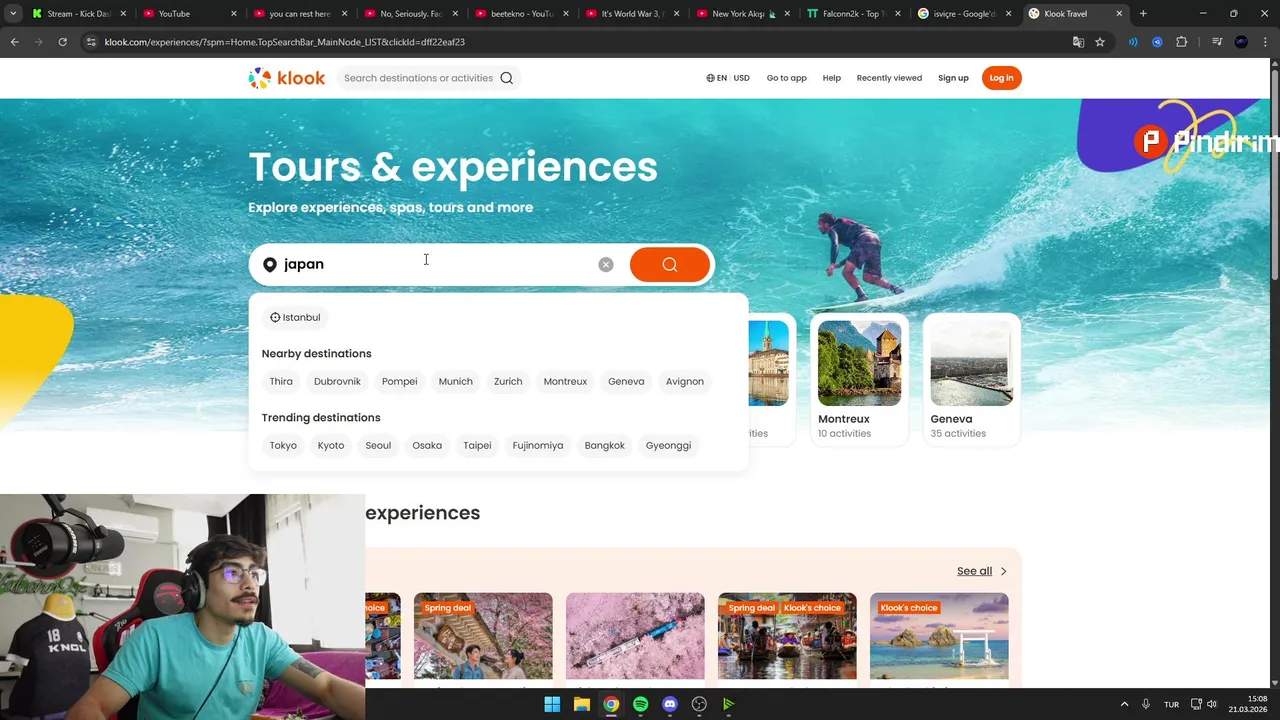Select Avignon nearby destination
This screenshot has width=1280, height=720.
(685, 381)
